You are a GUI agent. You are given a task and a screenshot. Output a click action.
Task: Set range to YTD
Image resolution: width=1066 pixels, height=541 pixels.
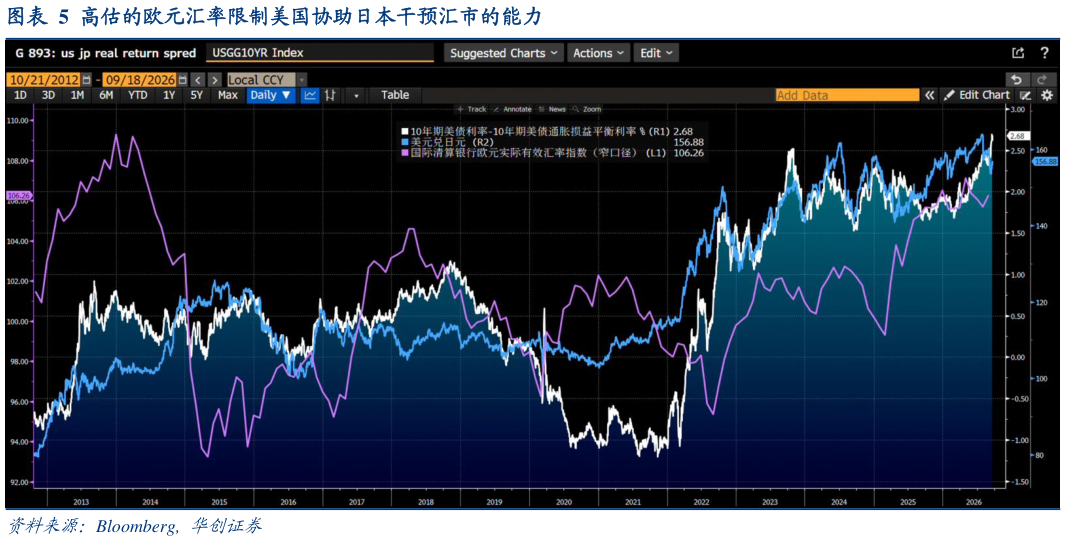[x=138, y=95]
